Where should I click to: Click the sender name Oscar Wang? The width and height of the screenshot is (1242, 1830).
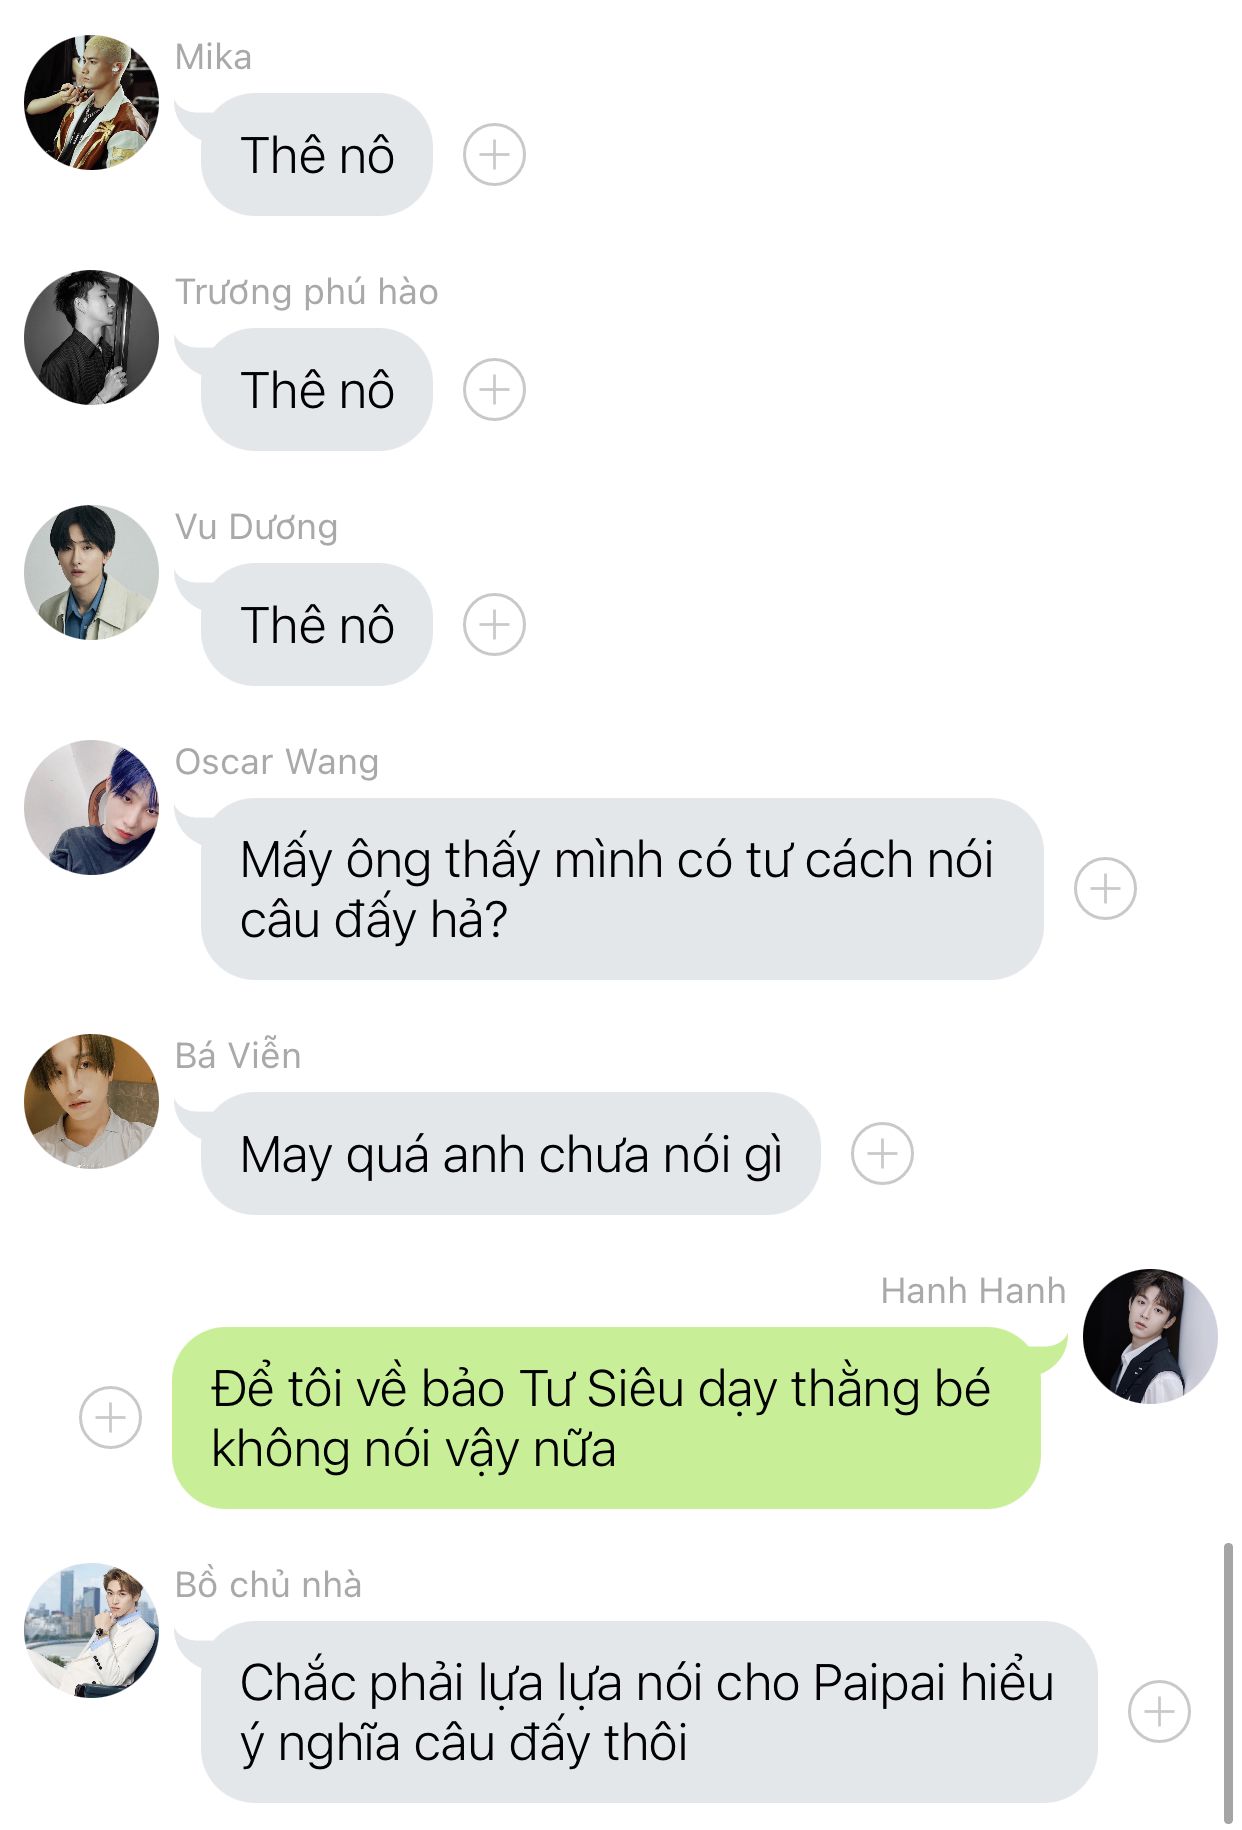click(x=277, y=762)
